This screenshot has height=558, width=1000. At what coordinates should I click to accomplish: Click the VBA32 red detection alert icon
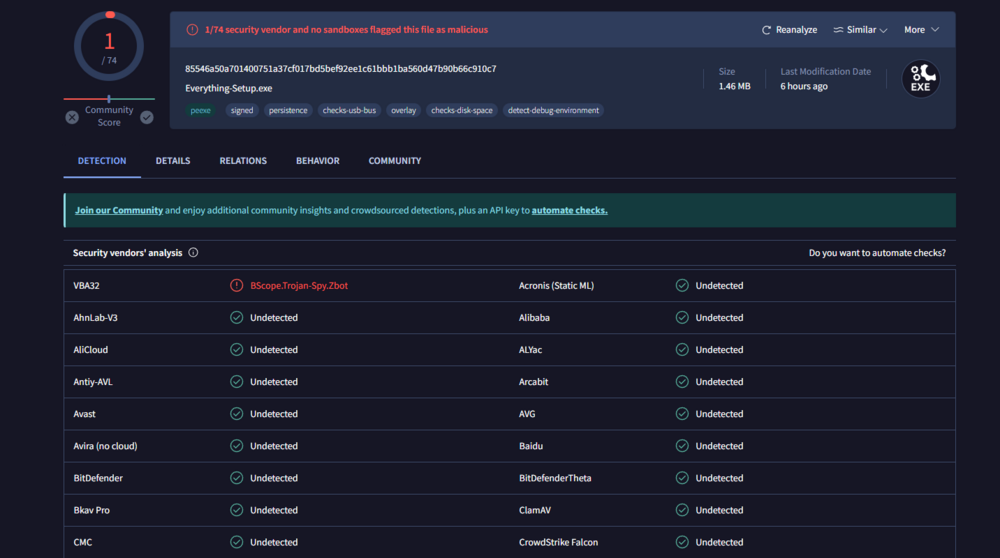(x=237, y=286)
